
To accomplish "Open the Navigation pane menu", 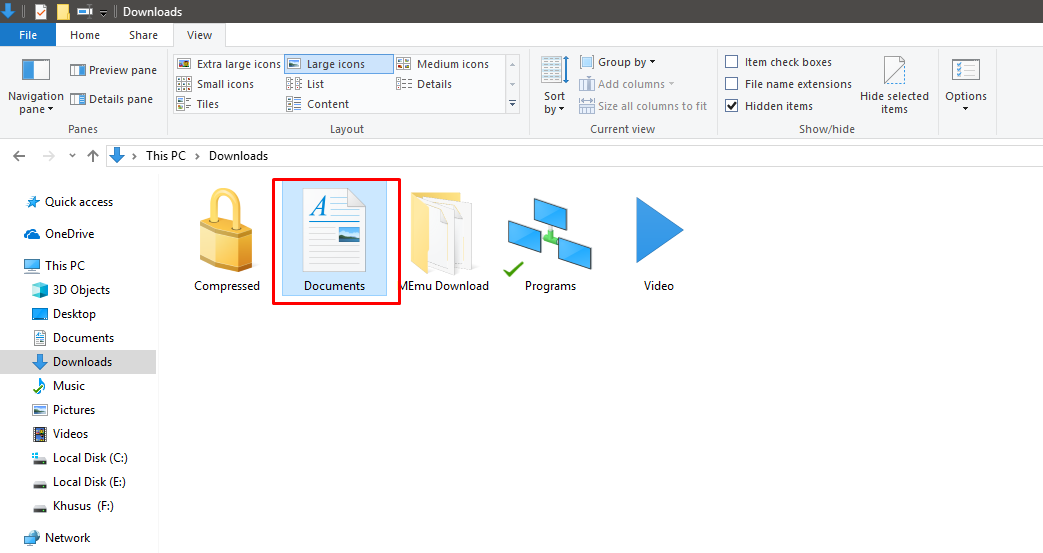I will click(35, 87).
